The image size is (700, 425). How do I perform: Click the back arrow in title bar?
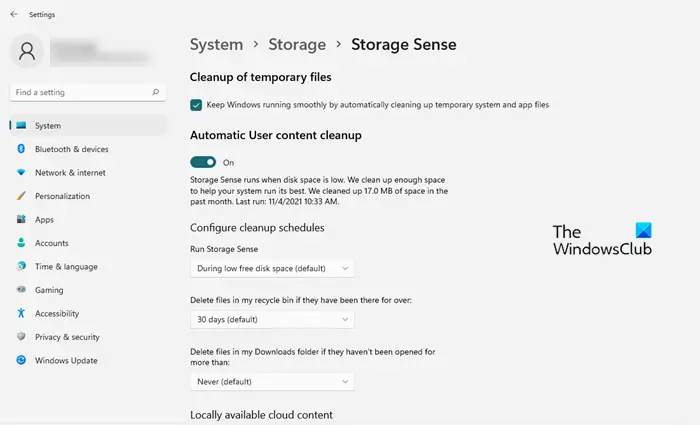click(13, 15)
